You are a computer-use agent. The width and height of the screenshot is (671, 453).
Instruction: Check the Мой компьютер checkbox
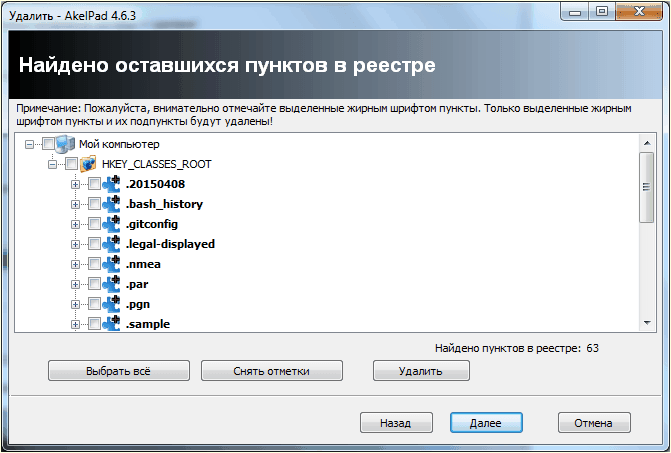[x=48, y=144]
